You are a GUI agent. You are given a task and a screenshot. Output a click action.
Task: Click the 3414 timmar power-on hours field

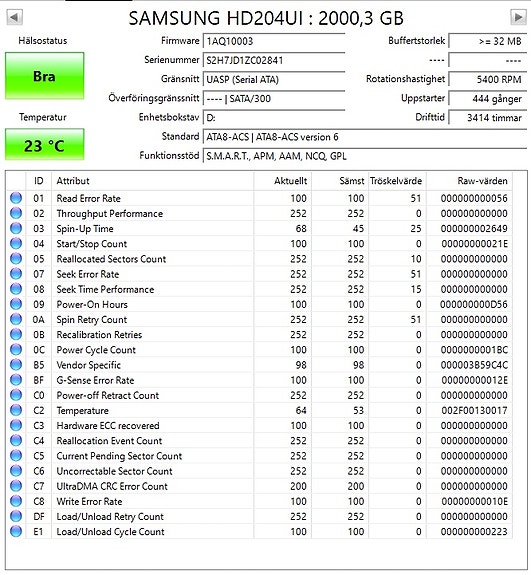click(x=488, y=117)
